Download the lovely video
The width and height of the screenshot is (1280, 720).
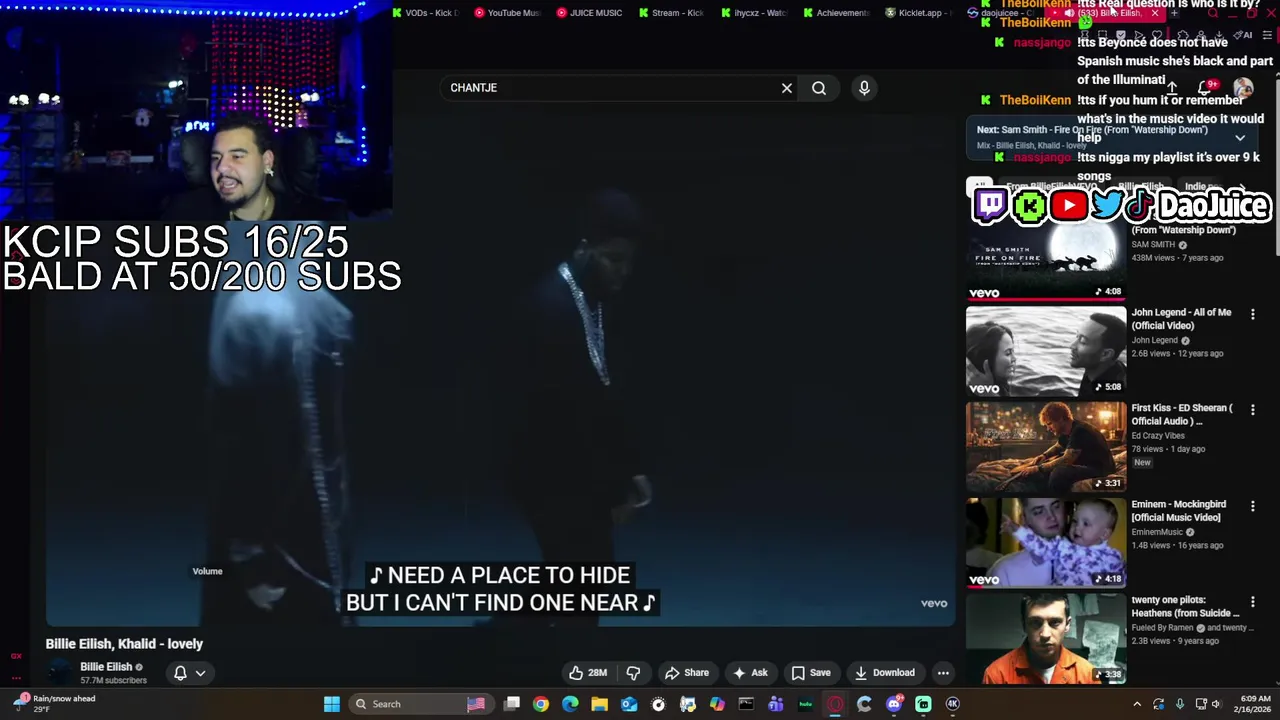click(x=885, y=673)
